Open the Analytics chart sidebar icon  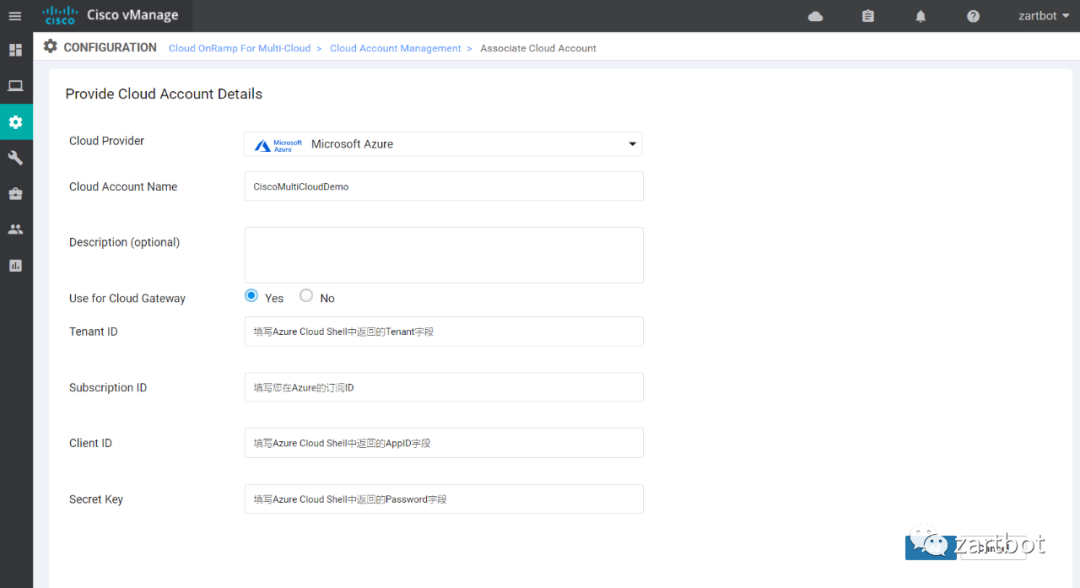tap(15, 266)
